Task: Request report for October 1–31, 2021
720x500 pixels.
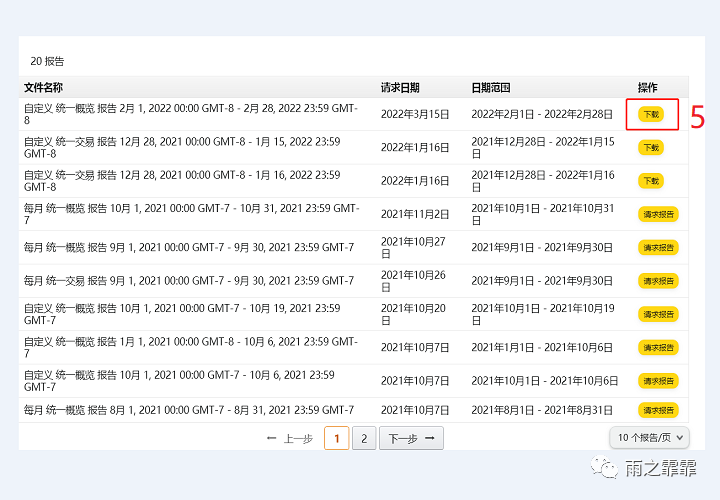Action: point(658,214)
